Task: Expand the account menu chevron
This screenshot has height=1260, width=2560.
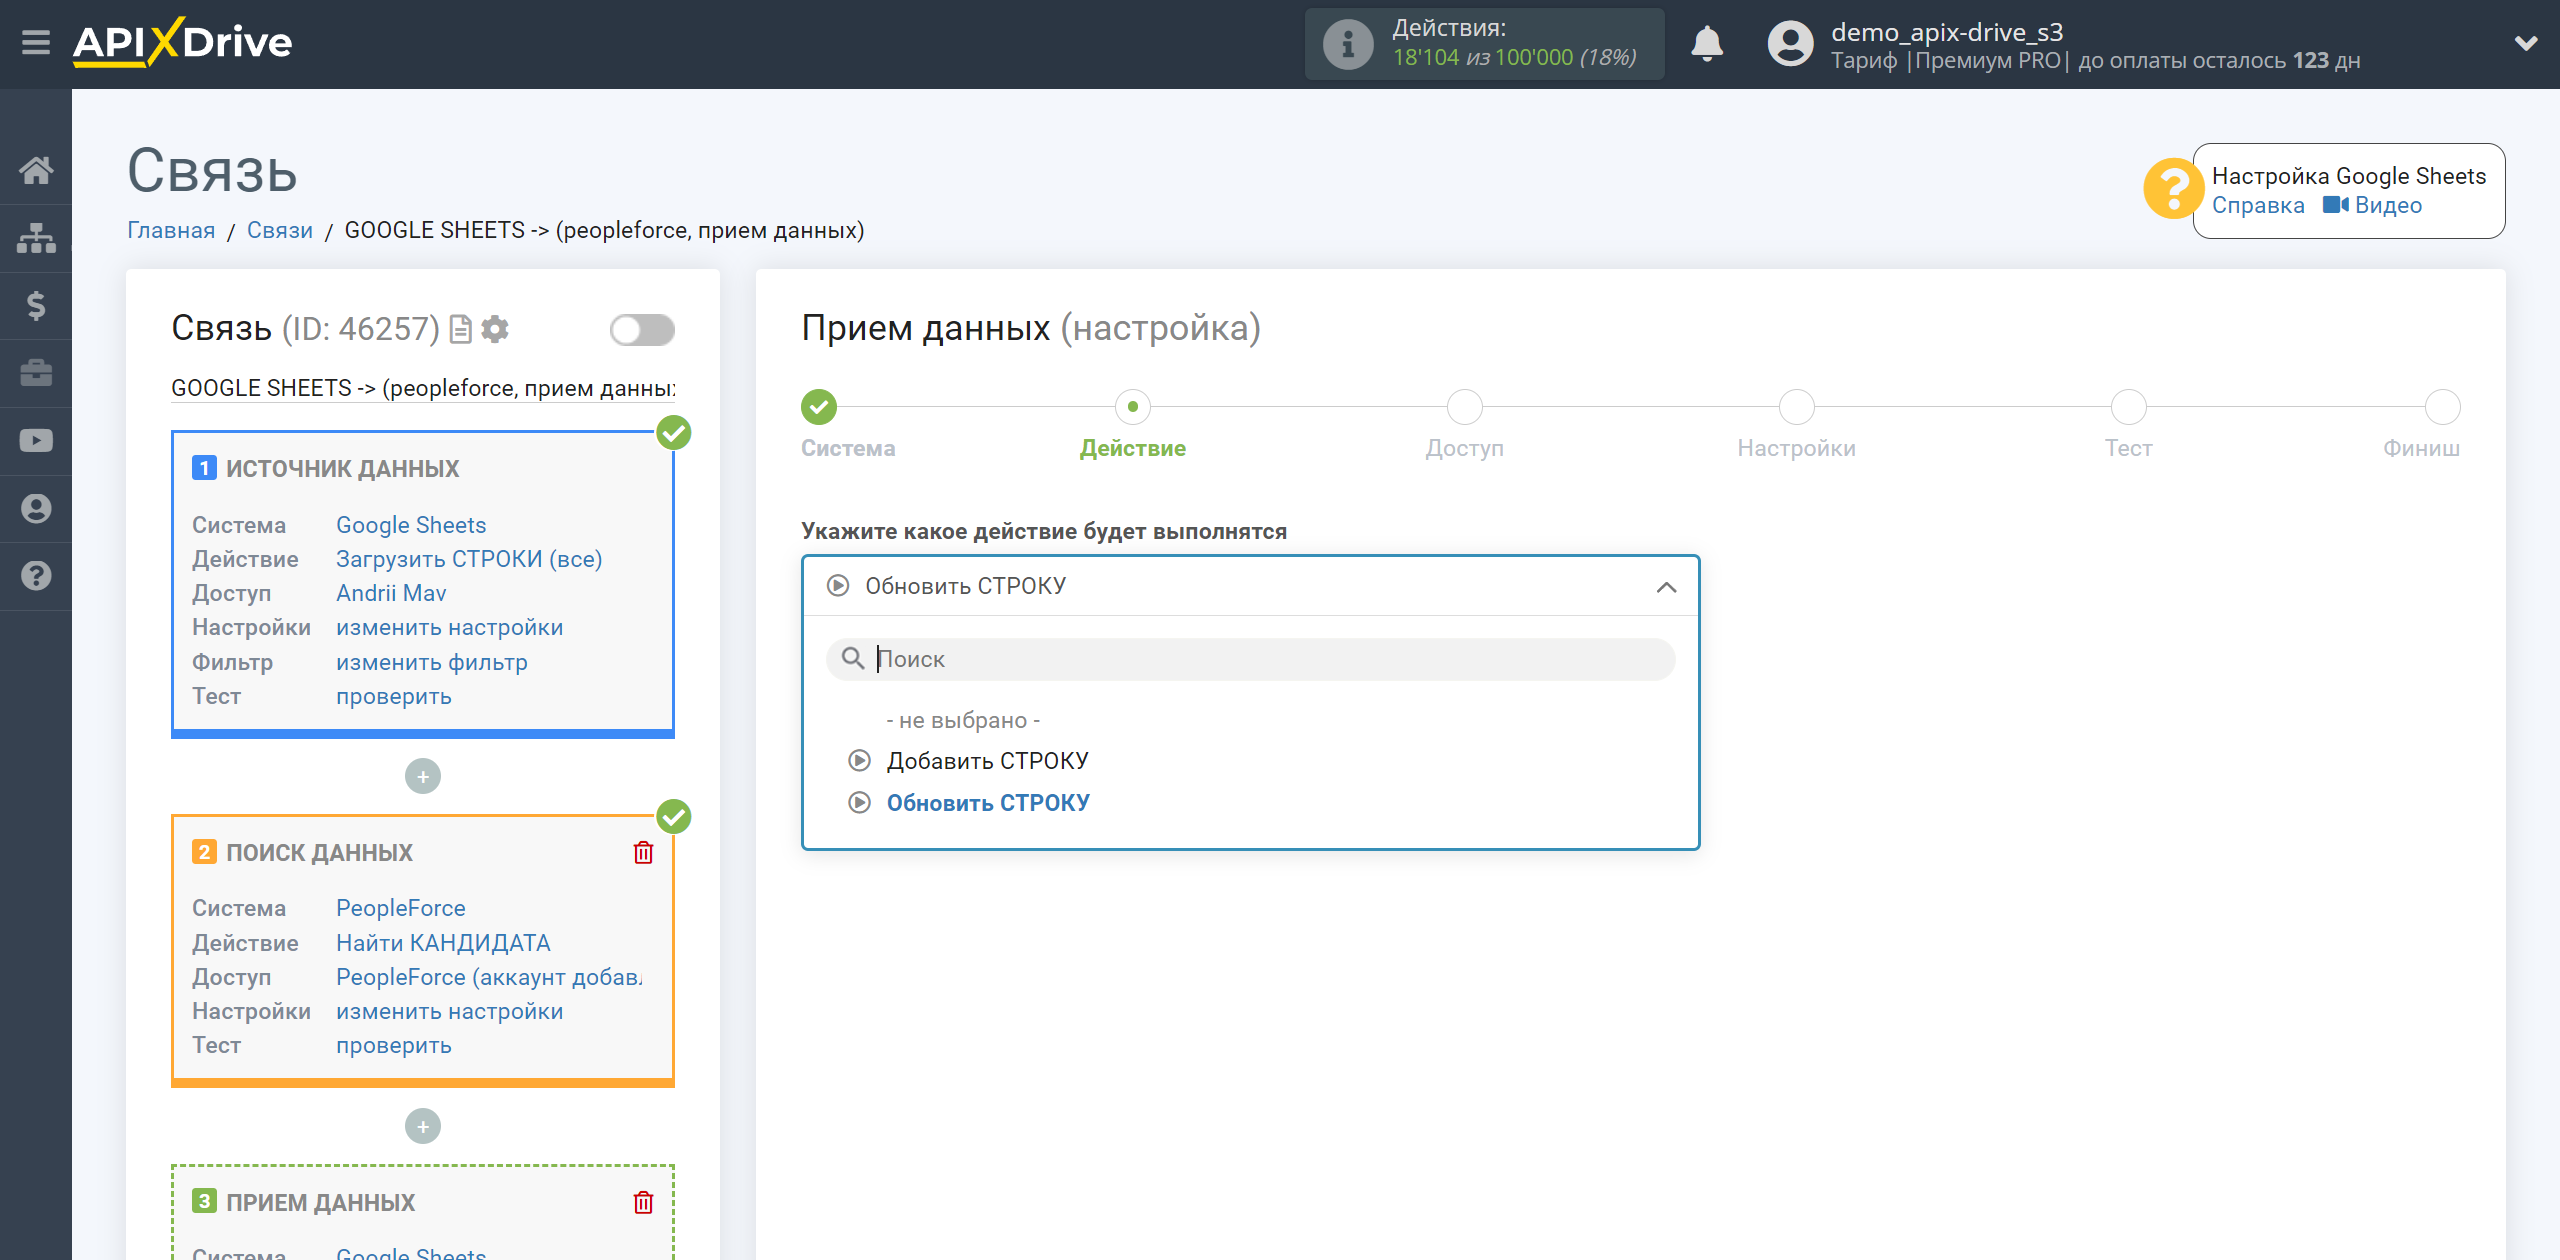Action: click(2526, 43)
